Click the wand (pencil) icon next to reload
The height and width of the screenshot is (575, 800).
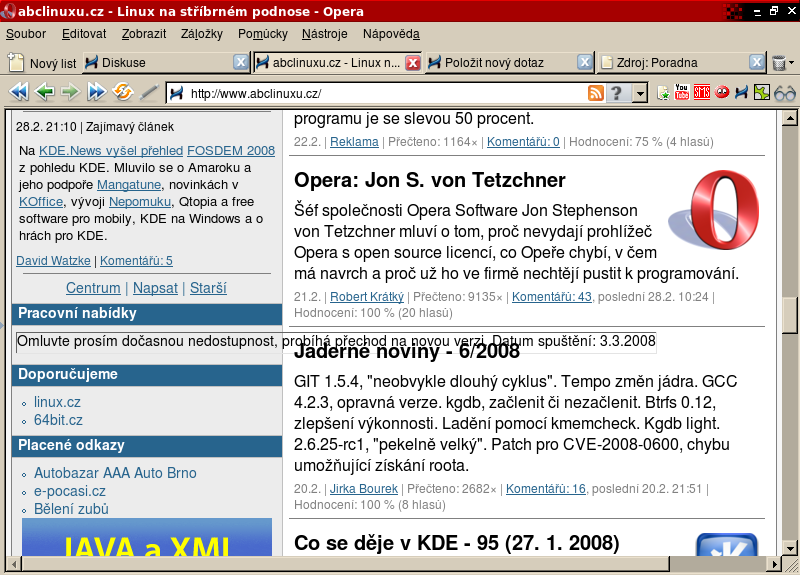(x=149, y=92)
